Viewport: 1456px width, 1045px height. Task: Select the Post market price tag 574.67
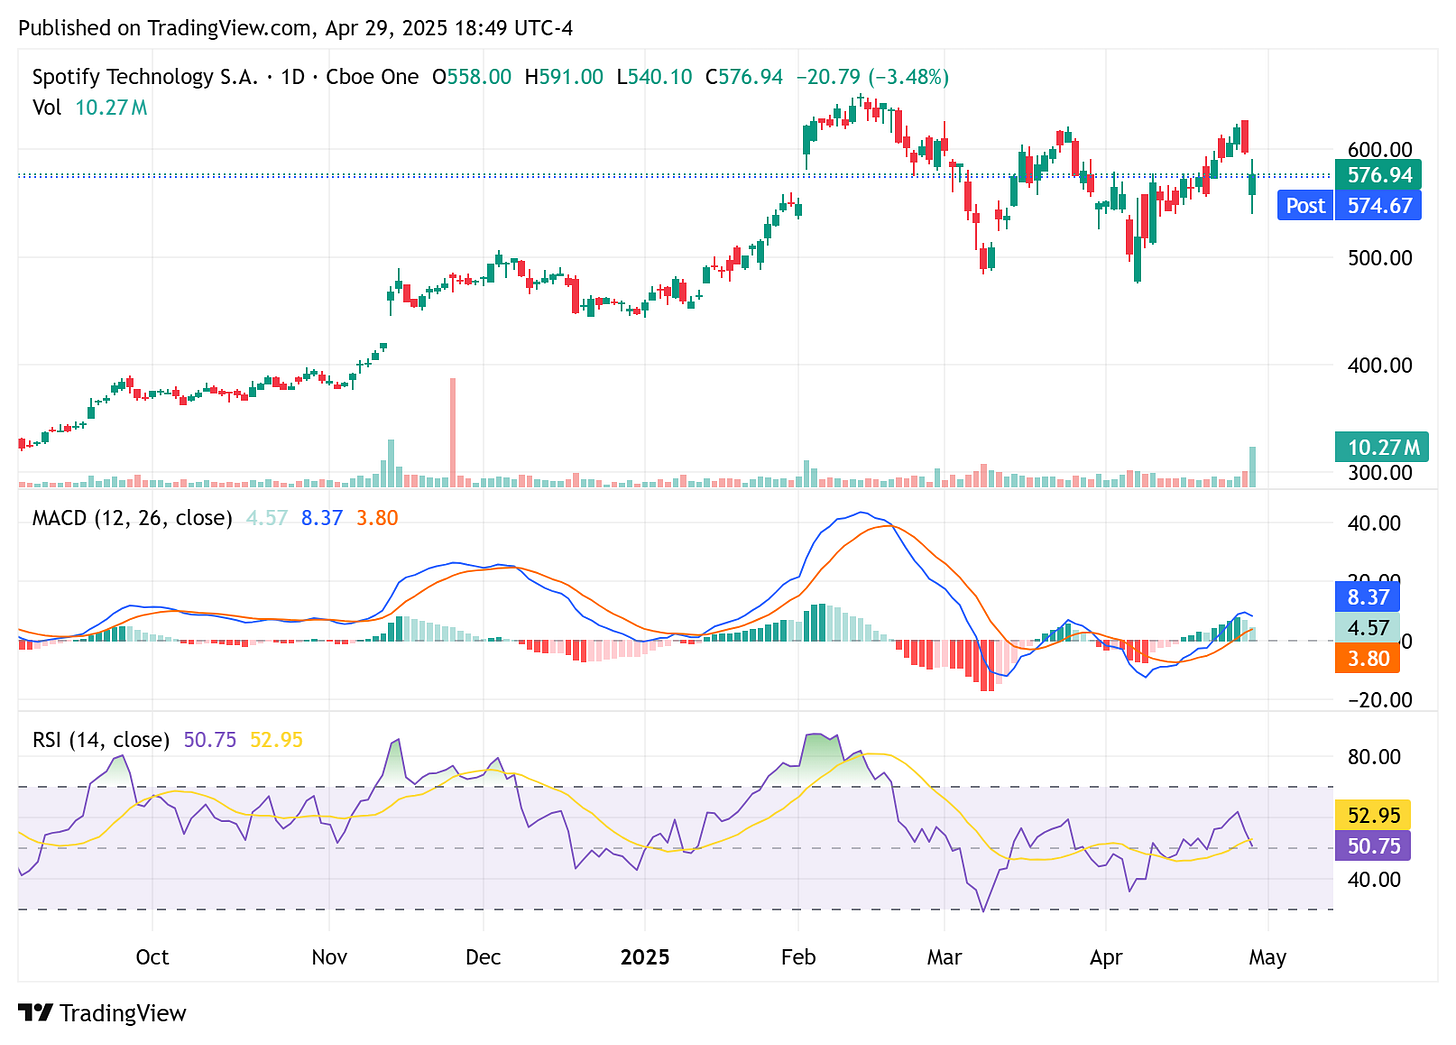click(x=1379, y=205)
